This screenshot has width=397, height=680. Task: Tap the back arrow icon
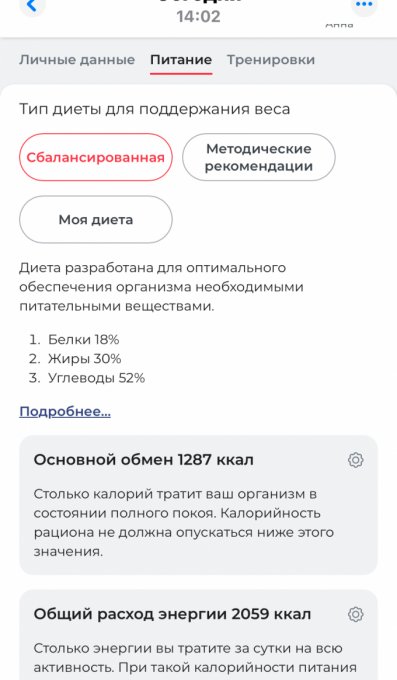(32, 5)
